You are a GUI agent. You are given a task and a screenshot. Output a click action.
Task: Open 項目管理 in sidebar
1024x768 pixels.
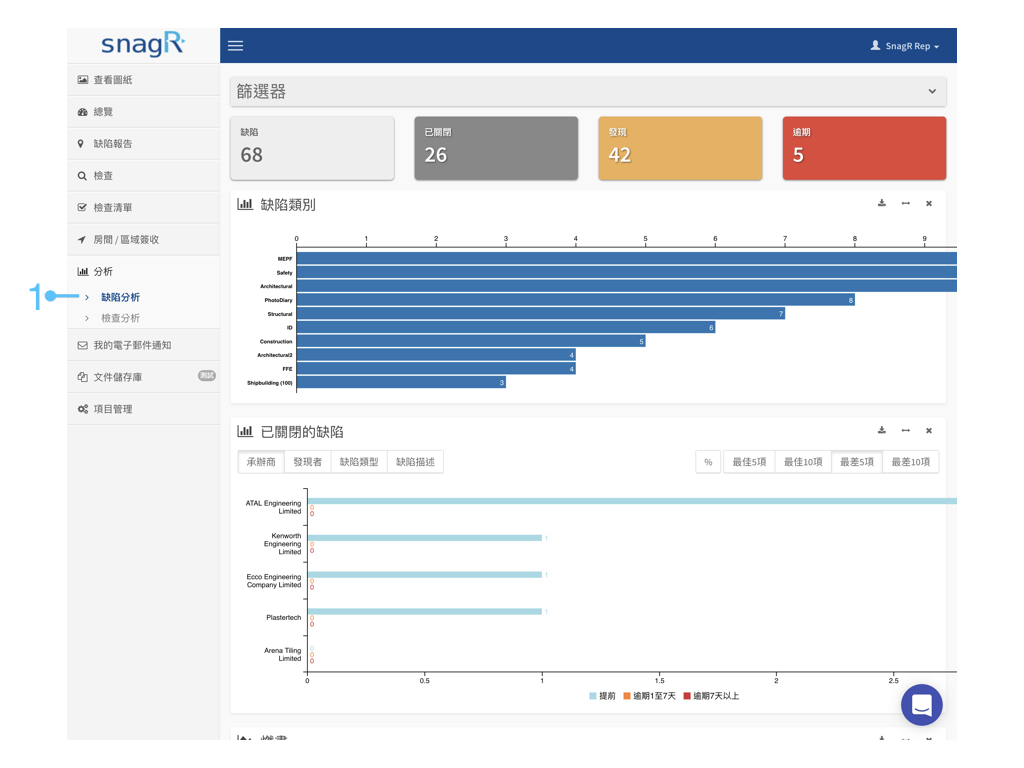click(x=143, y=409)
